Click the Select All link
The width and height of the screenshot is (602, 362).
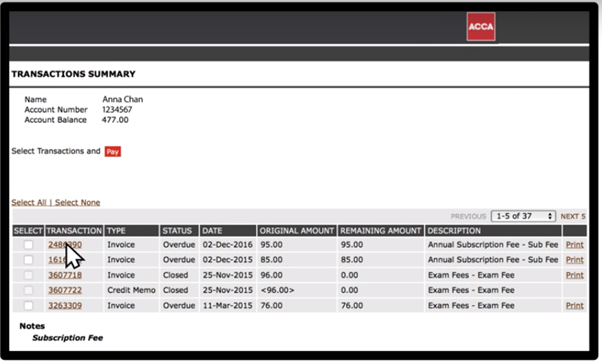click(29, 202)
